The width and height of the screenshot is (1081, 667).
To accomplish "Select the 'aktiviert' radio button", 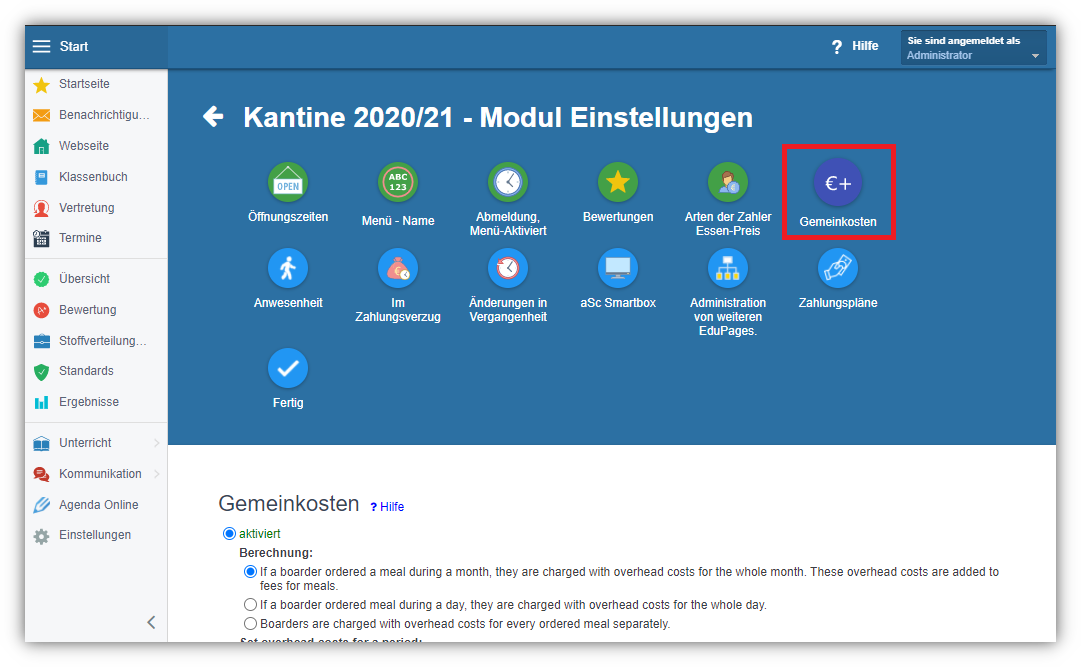I will (229, 534).
